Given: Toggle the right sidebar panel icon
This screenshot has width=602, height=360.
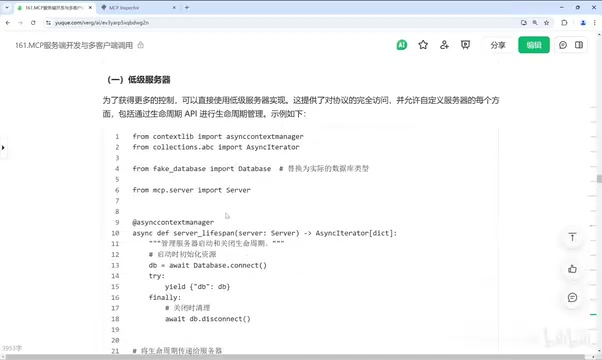Looking at the screenshot, I should (x=579, y=45).
